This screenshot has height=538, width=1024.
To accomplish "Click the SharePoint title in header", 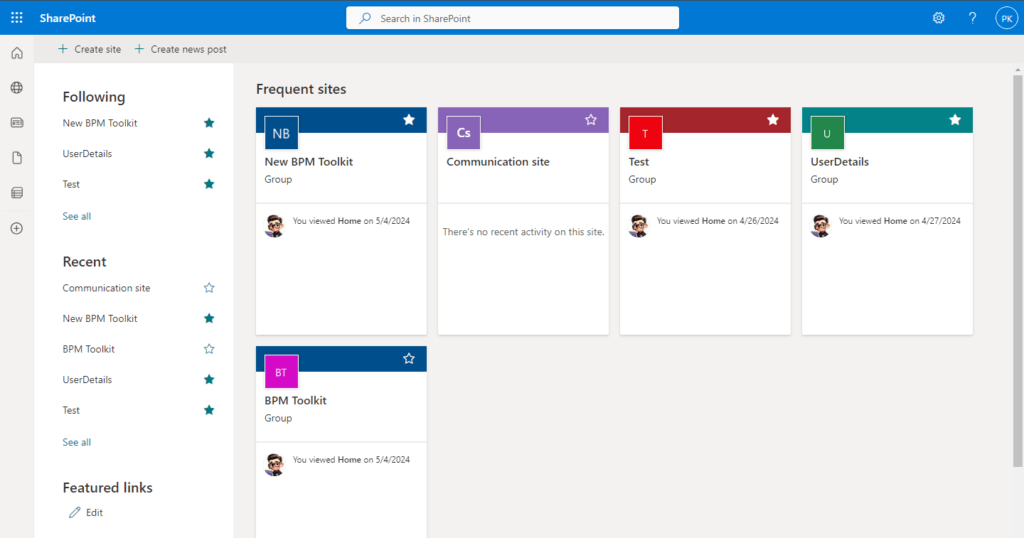I will click(68, 18).
